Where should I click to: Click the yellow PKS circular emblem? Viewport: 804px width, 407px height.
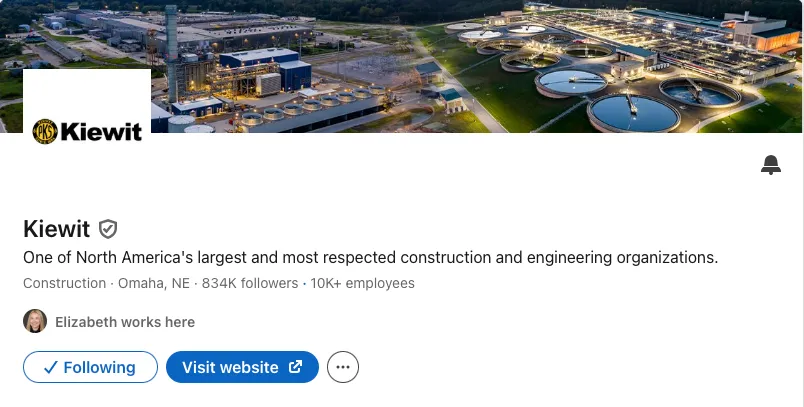point(45,132)
